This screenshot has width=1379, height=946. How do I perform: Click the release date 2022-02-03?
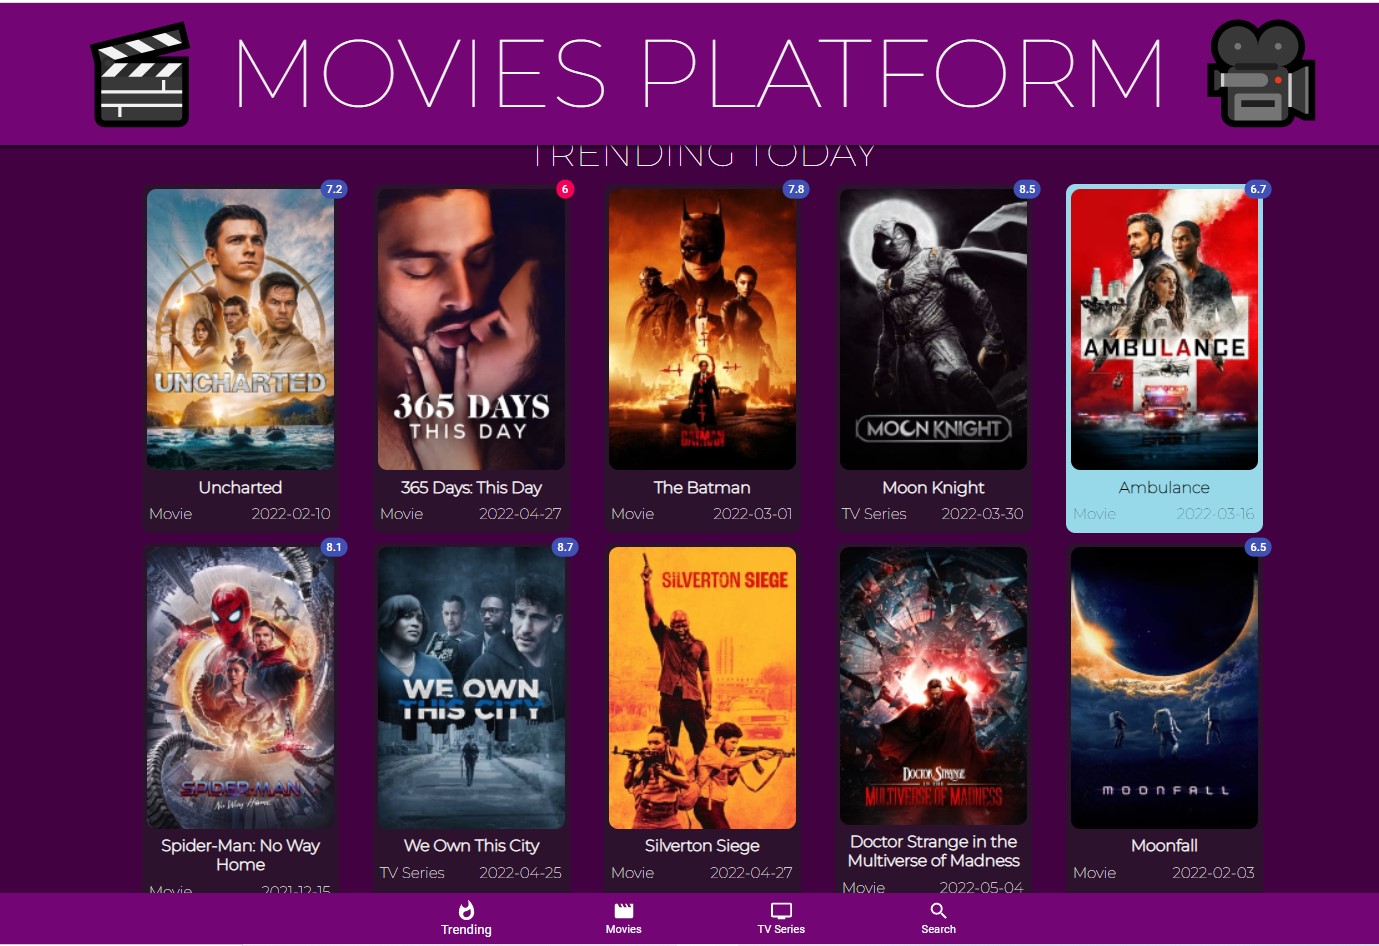(1213, 873)
